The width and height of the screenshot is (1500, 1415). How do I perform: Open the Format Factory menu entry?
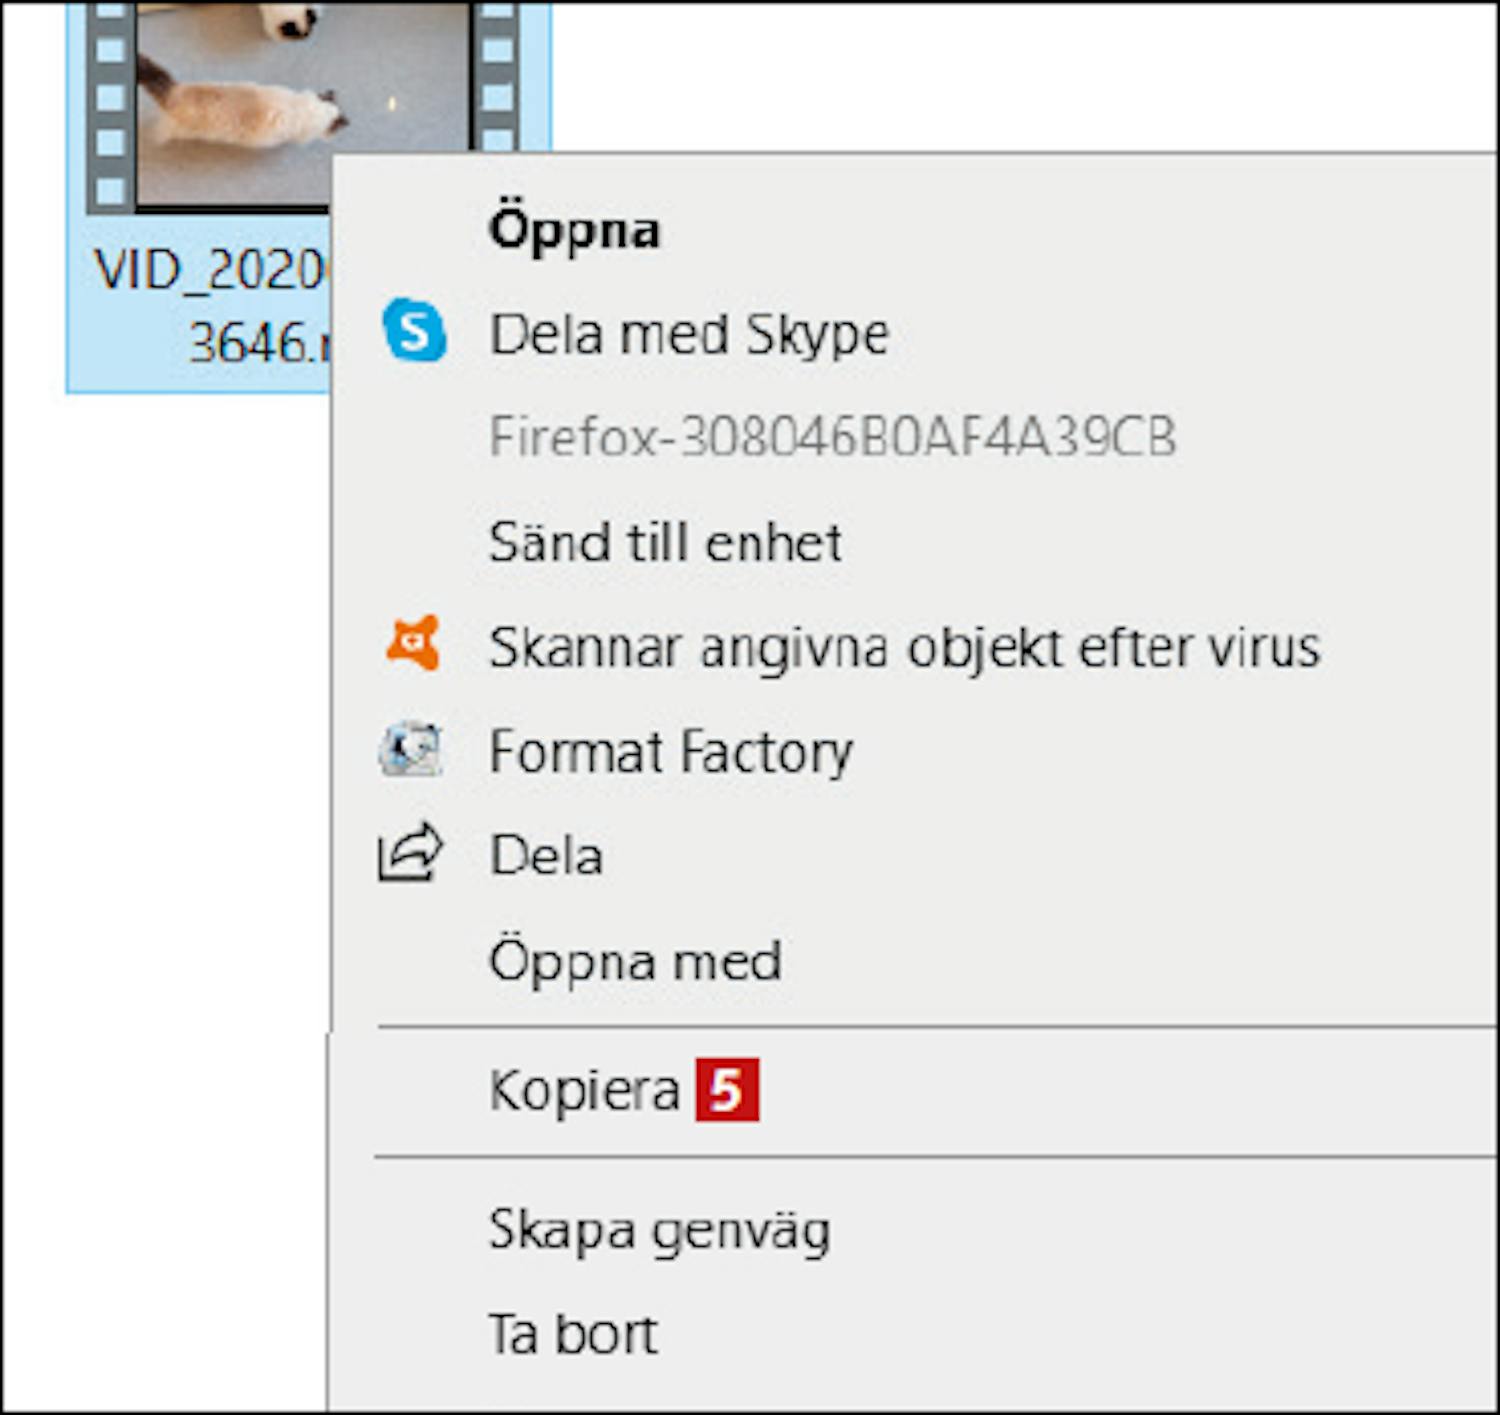coord(670,751)
